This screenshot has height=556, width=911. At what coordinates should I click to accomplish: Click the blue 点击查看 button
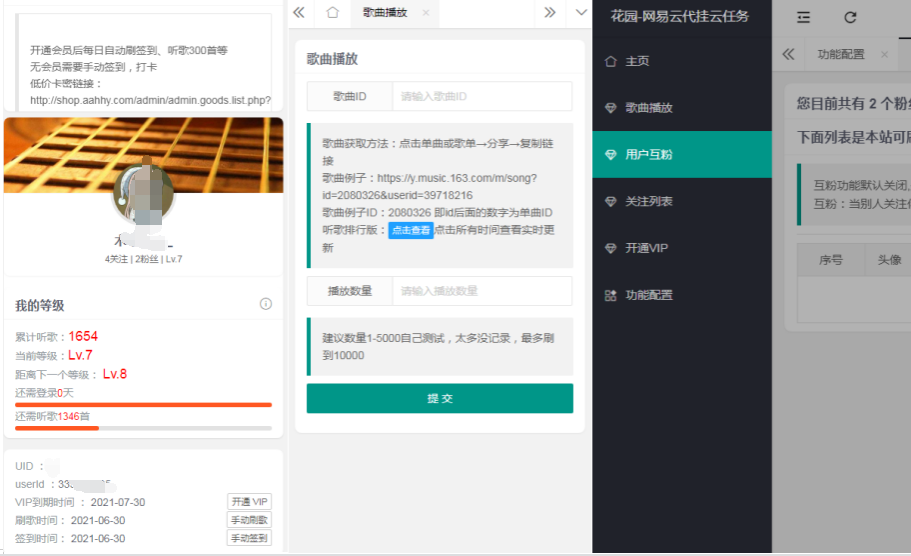(410, 231)
